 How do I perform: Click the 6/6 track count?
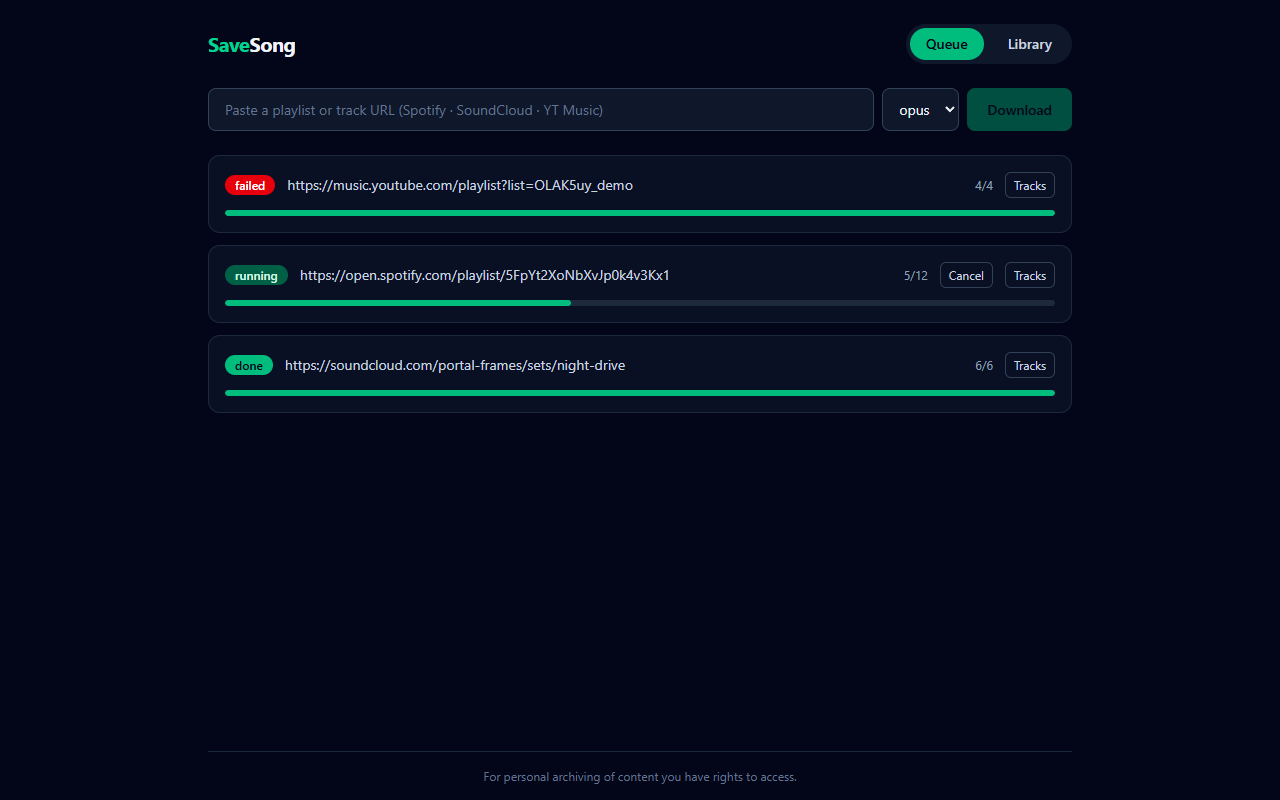coord(984,365)
